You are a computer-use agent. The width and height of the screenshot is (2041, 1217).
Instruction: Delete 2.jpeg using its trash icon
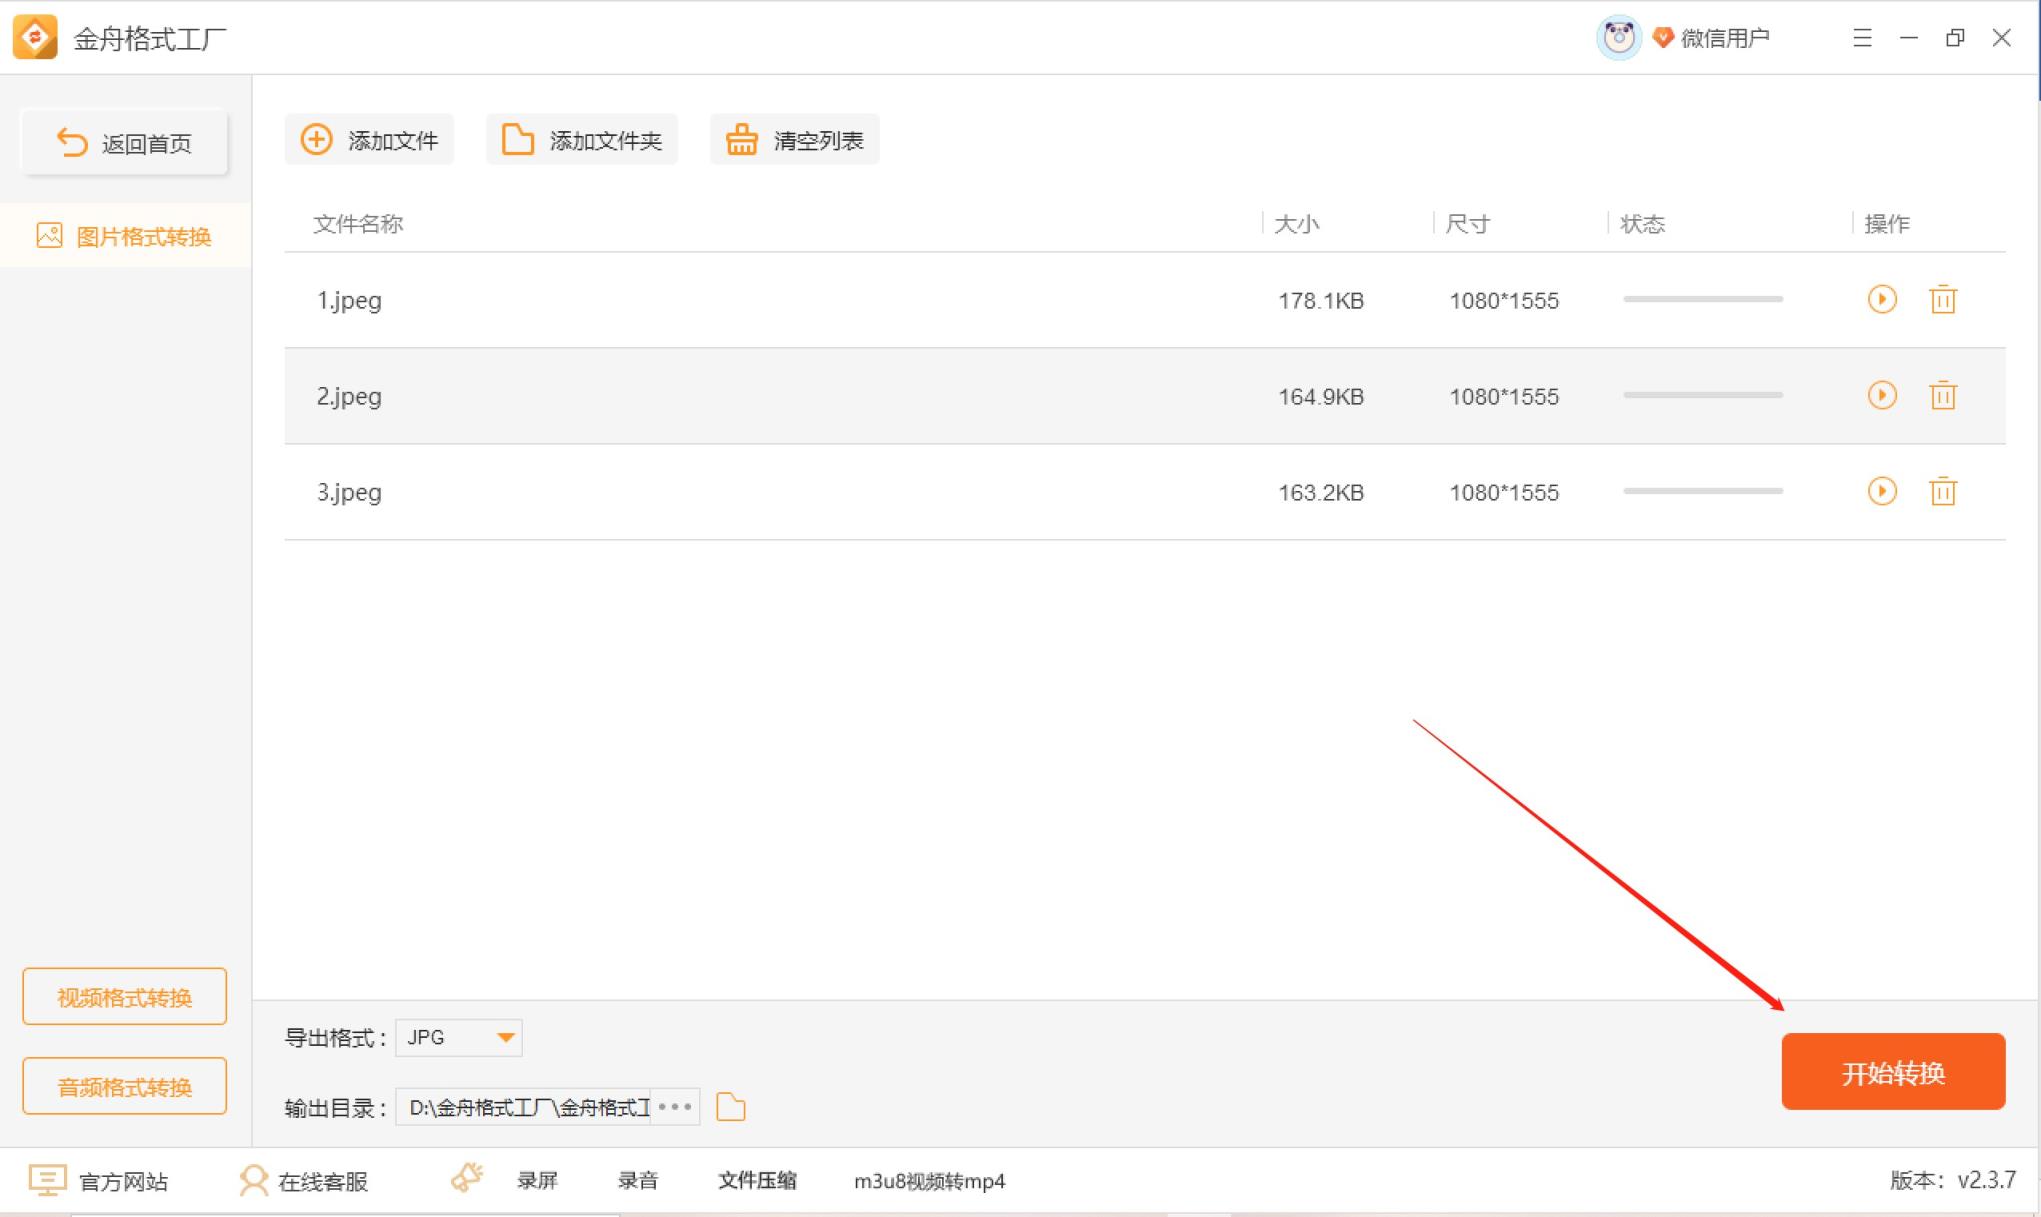tap(1943, 395)
